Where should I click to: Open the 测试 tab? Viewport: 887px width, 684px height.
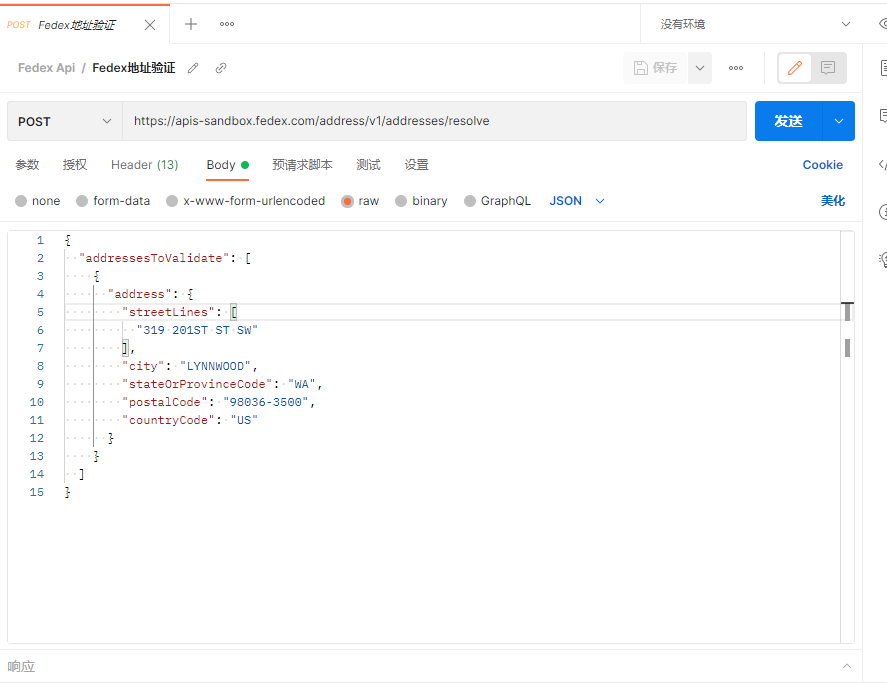pyautogui.click(x=368, y=165)
